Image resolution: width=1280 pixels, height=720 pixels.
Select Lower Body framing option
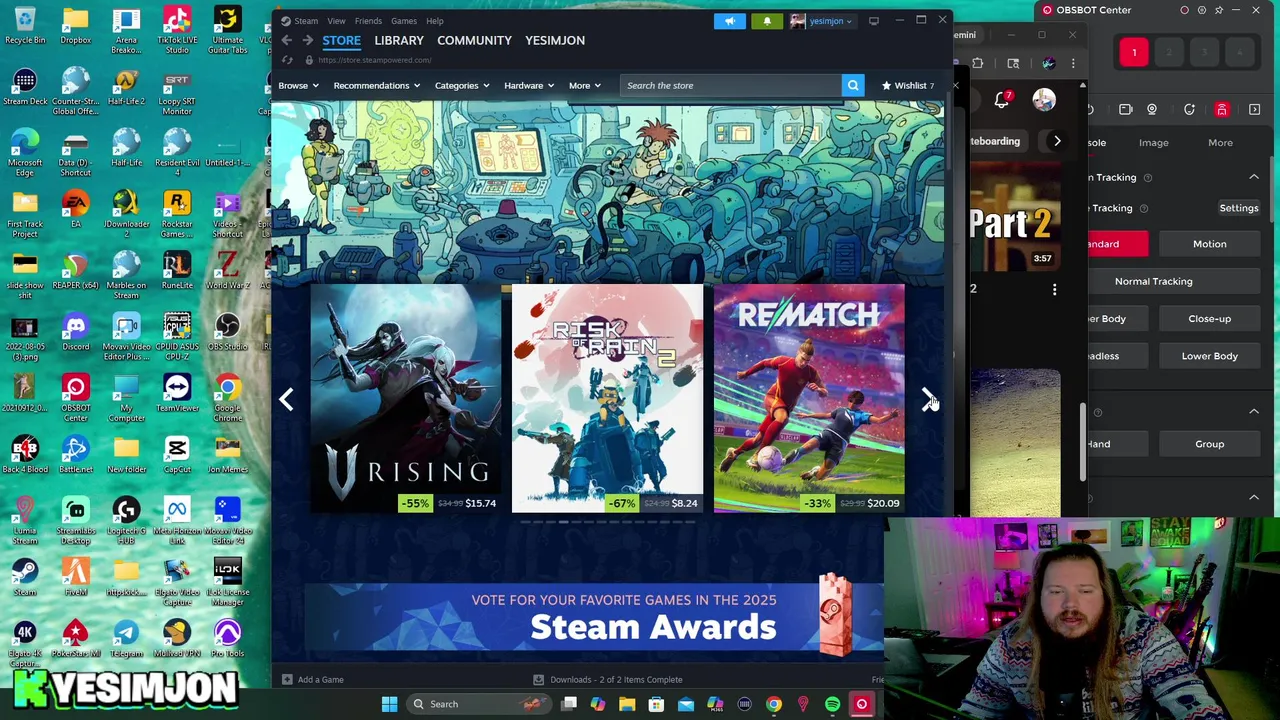[x=1209, y=356]
